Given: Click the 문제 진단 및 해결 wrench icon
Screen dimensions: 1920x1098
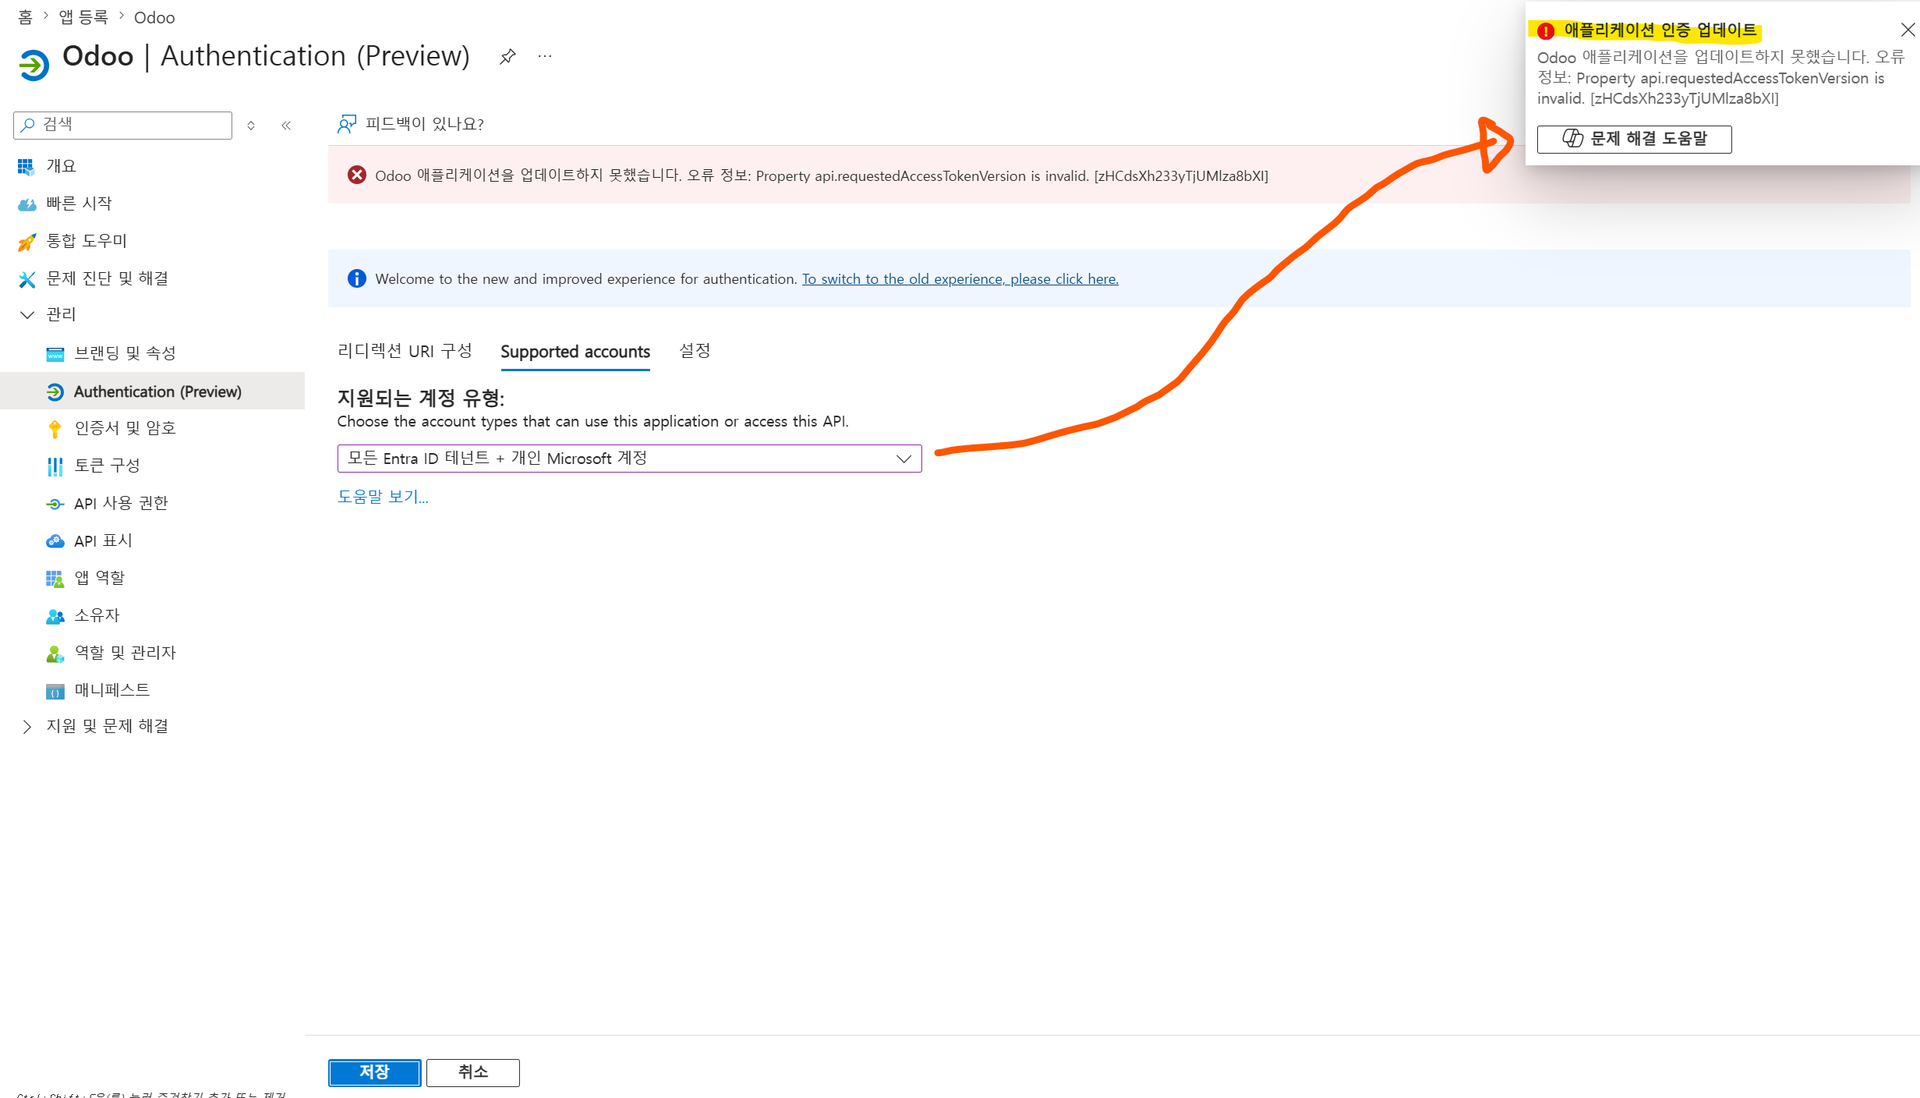Looking at the screenshot, I should point(27,279).
